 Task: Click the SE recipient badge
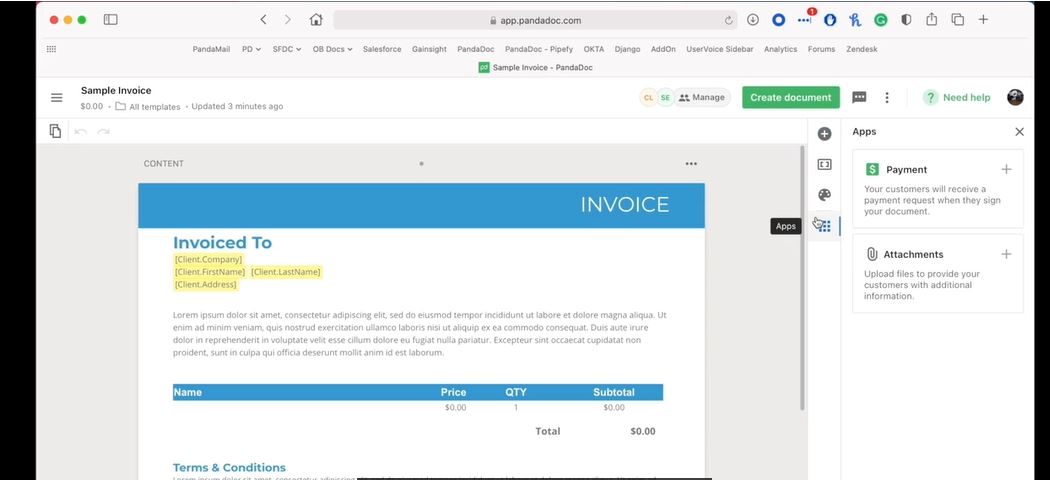point(665,98)
